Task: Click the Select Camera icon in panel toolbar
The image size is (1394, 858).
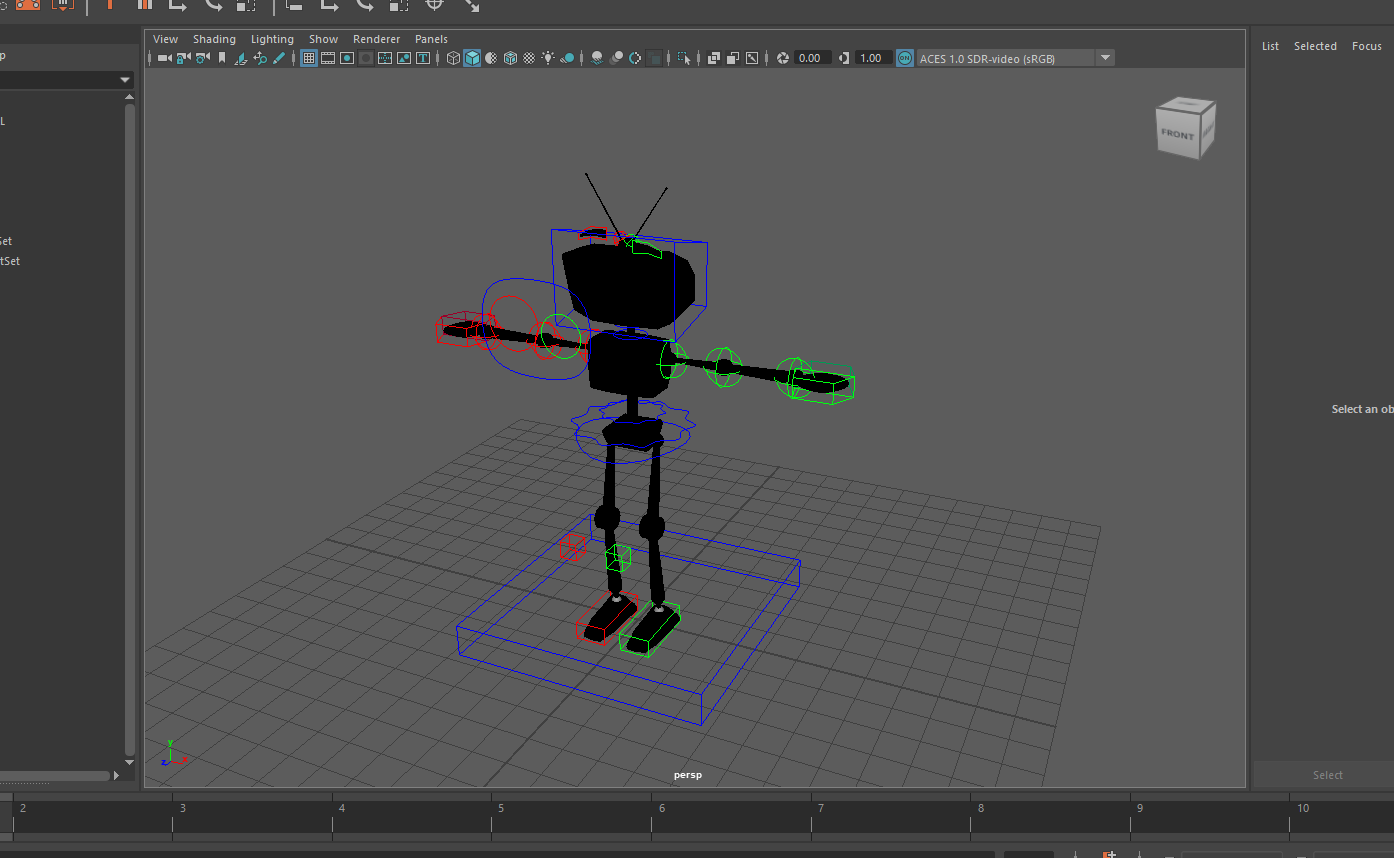Action: click(x=164, y=58)
